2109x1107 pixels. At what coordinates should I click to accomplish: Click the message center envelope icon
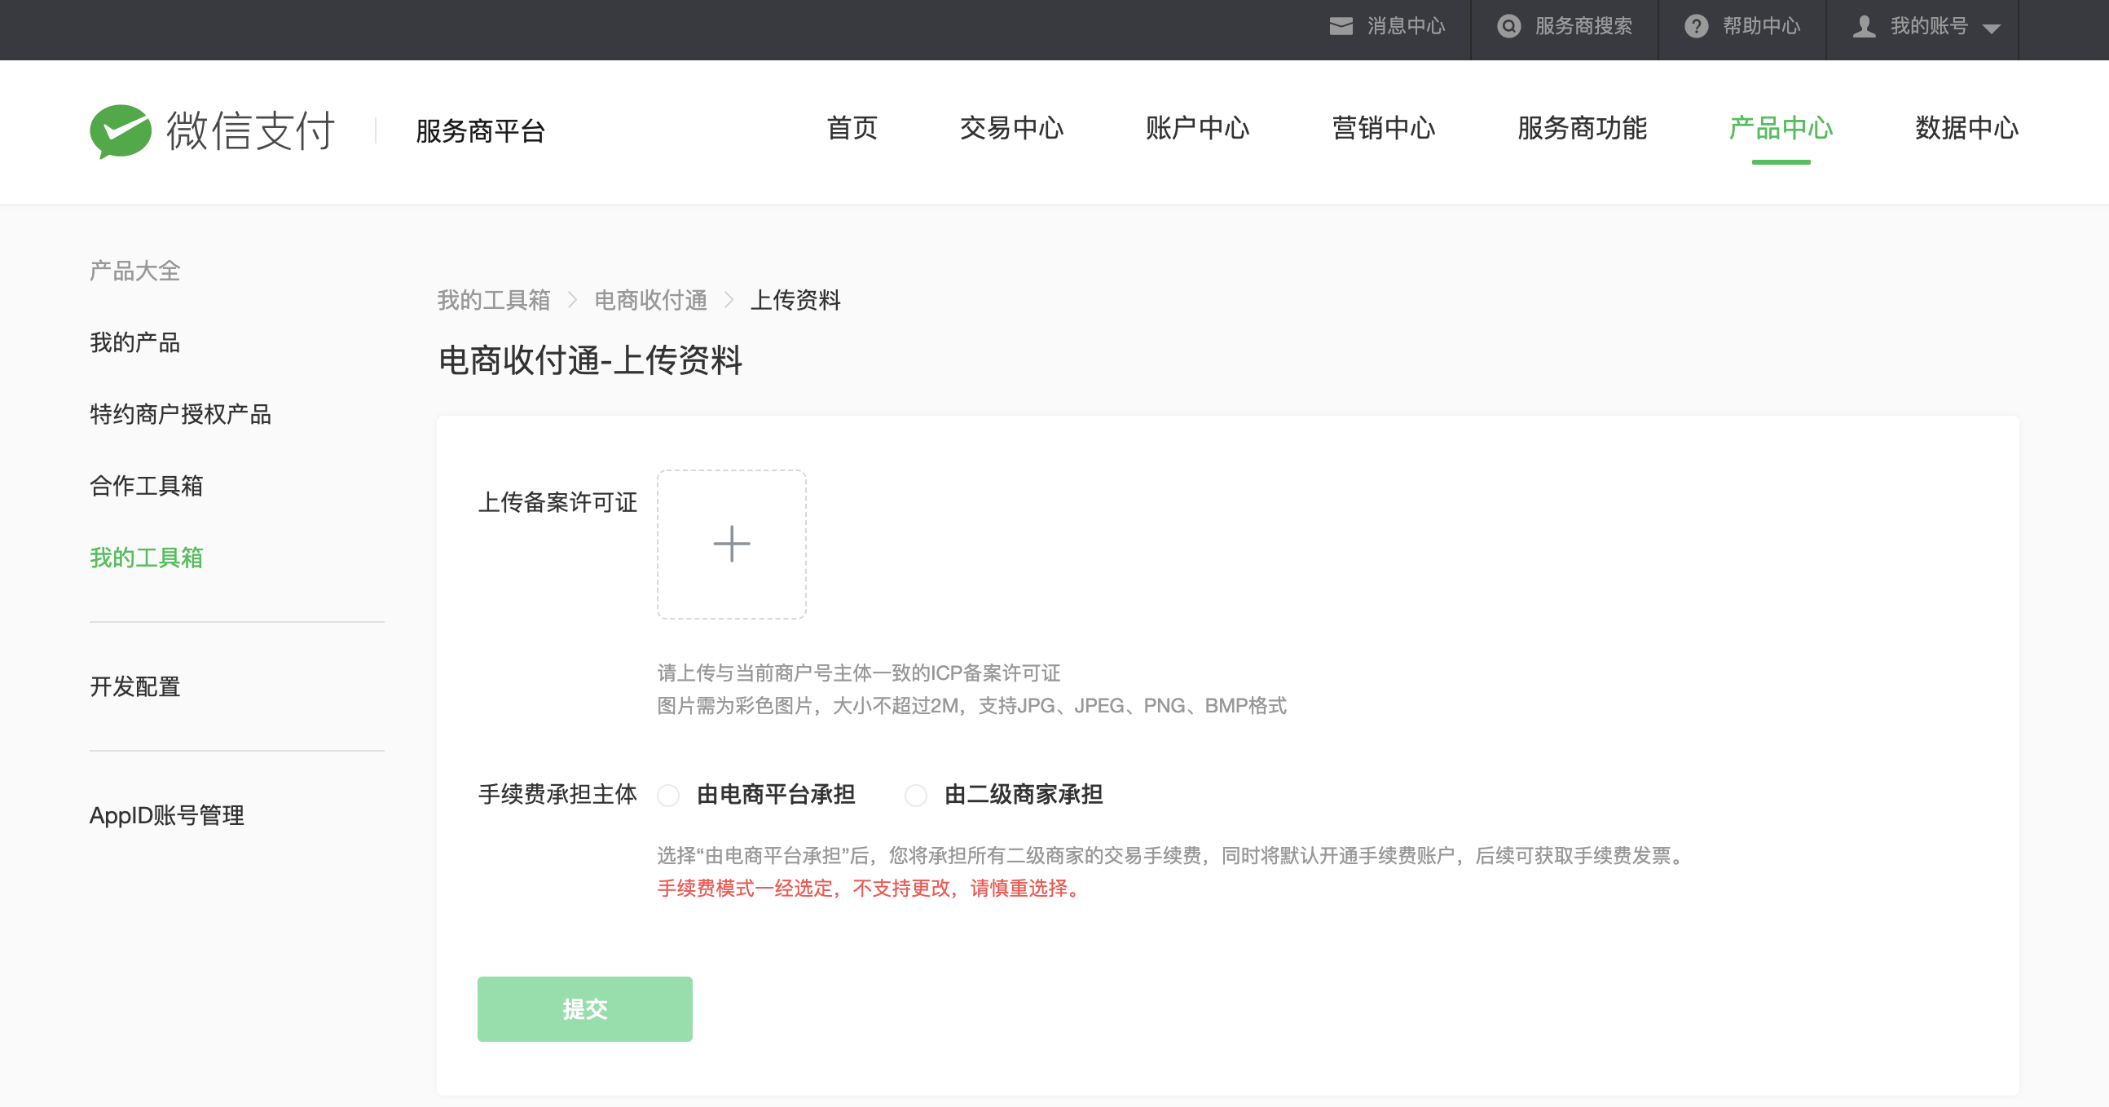pos(1341,27)
